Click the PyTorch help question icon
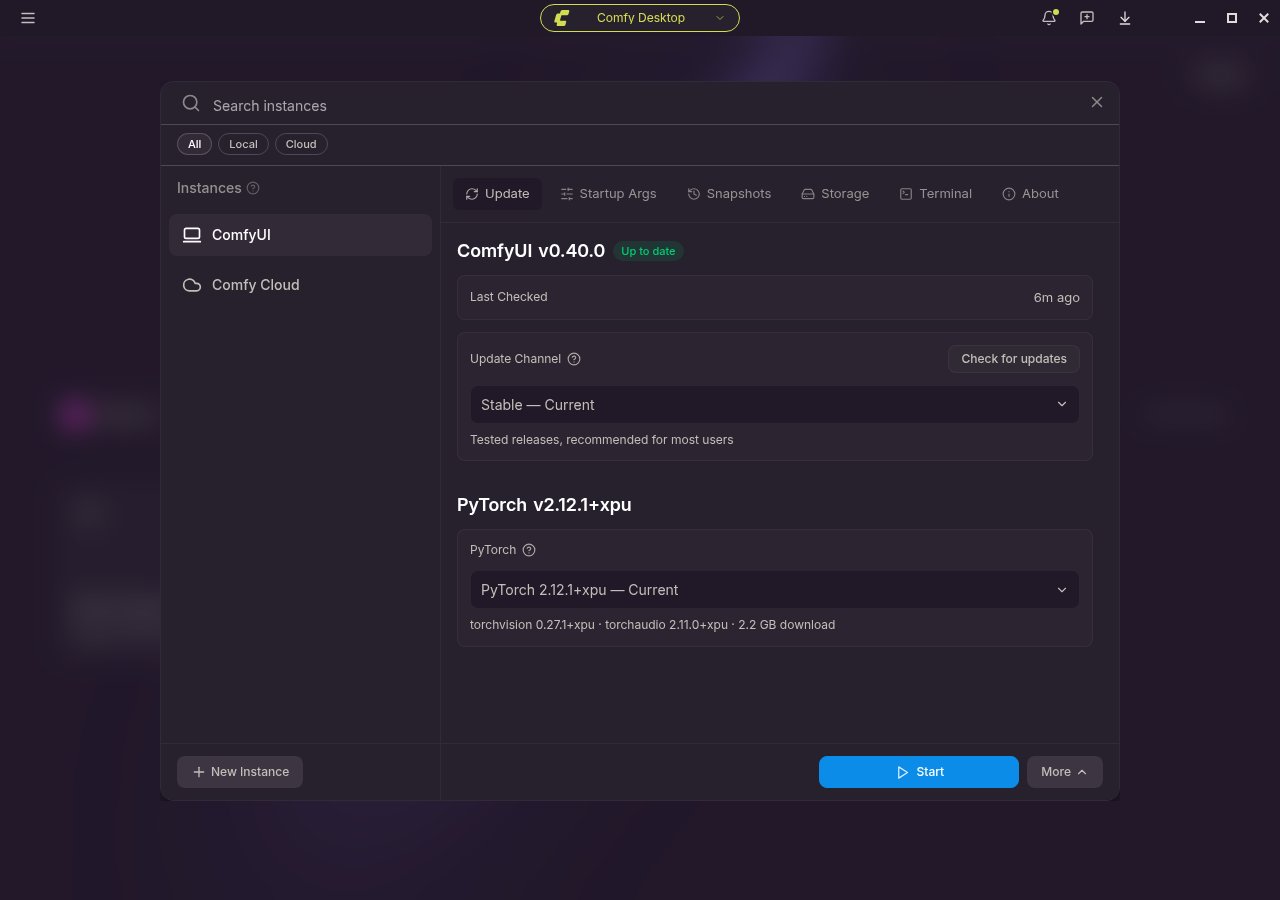This screenshot has width=1280, height=900. pyautogui.click(x=529, y=550)
